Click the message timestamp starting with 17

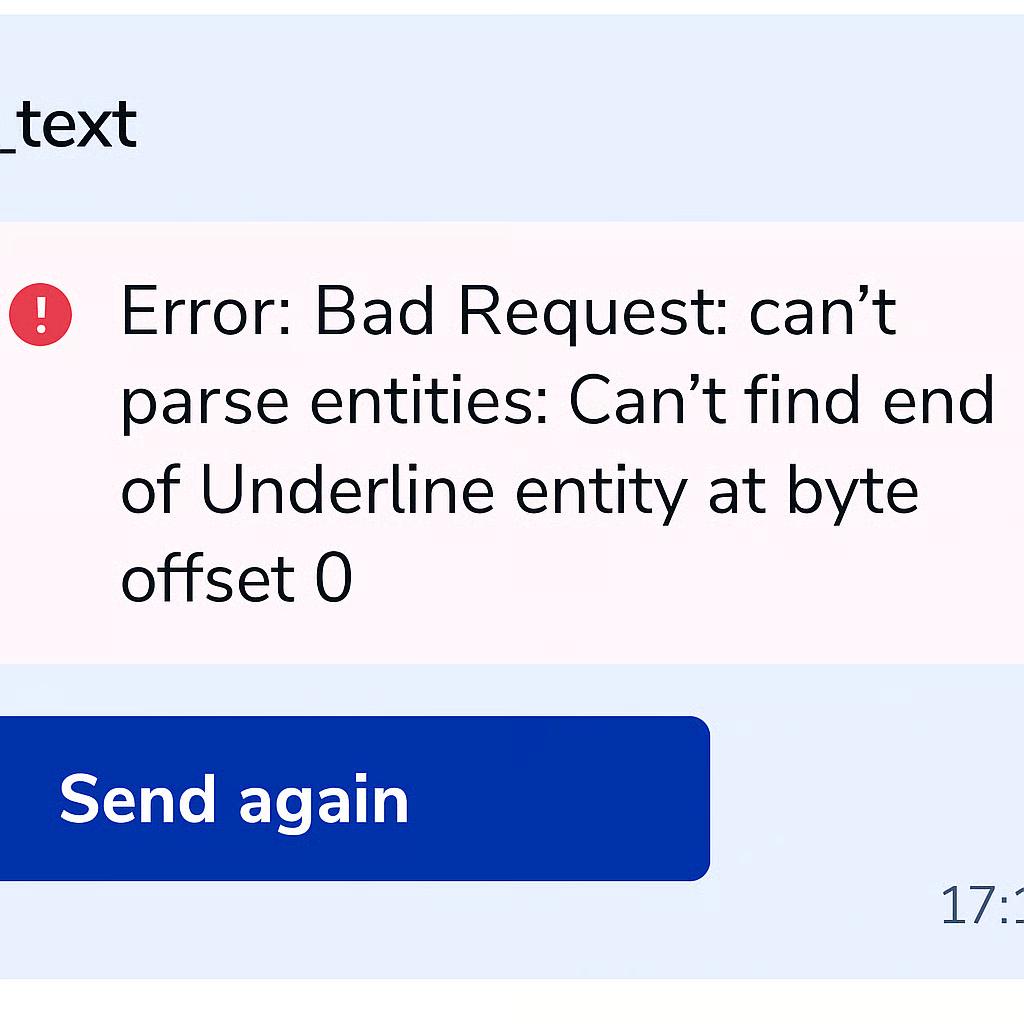tap(982, 906)
